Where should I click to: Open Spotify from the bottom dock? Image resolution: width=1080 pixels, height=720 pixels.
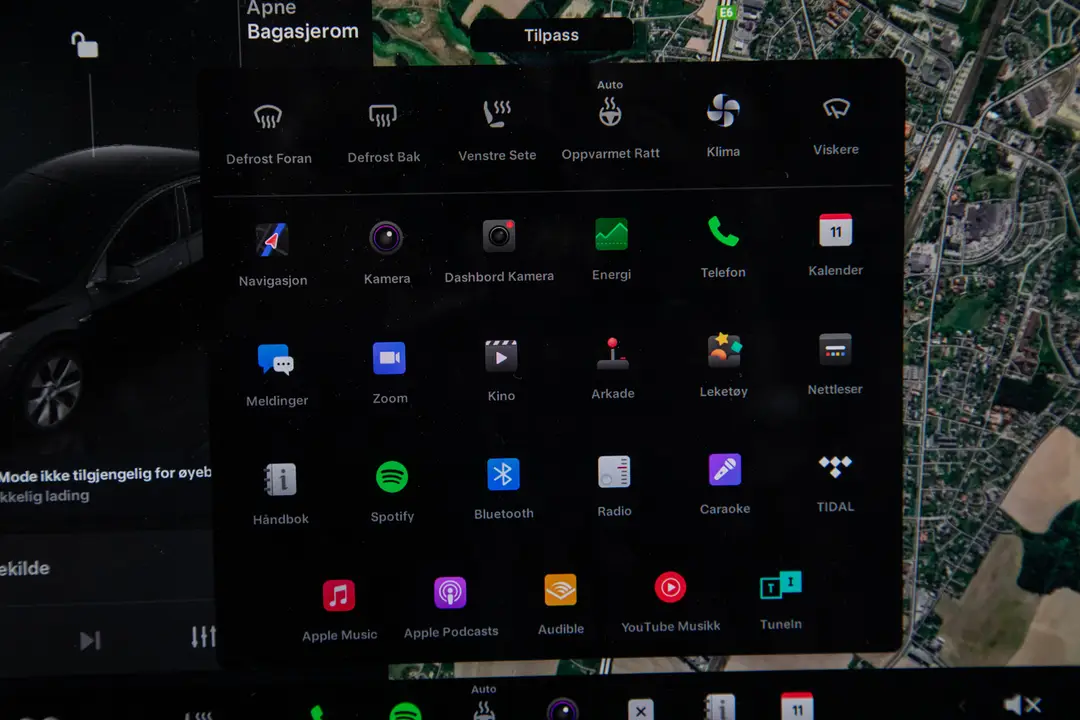(x=406, y=710)
